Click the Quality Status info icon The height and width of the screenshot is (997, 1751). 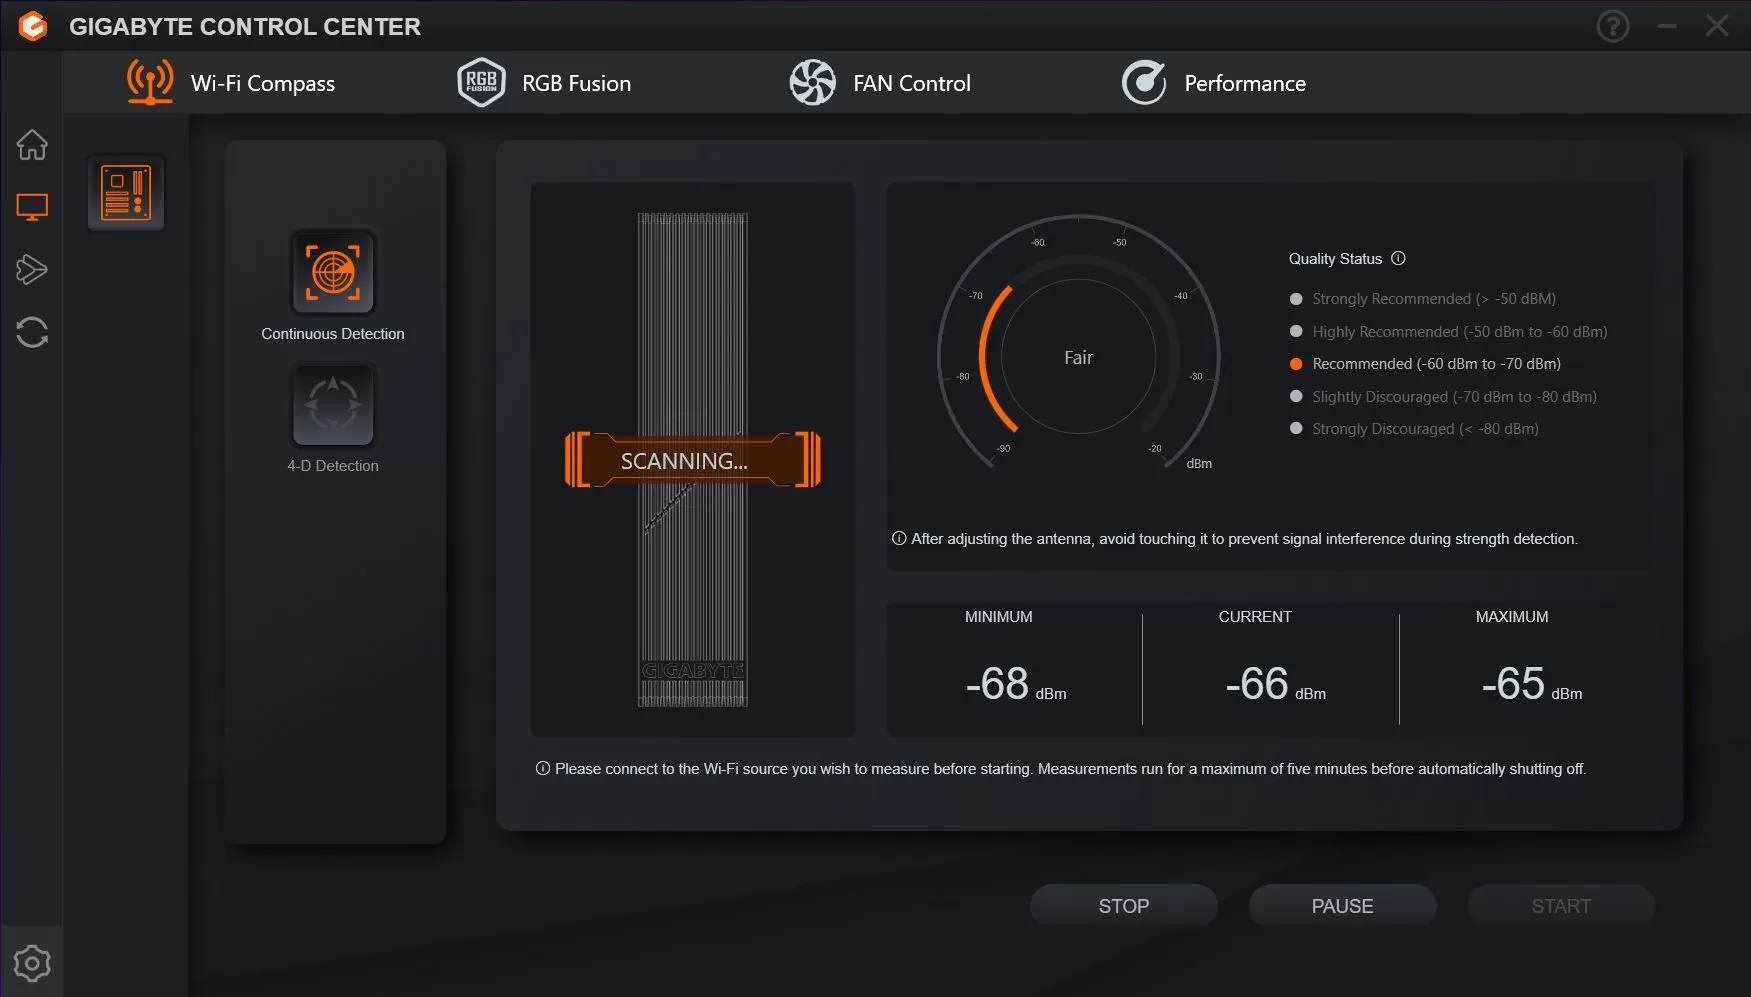(x=1398, y=258)
